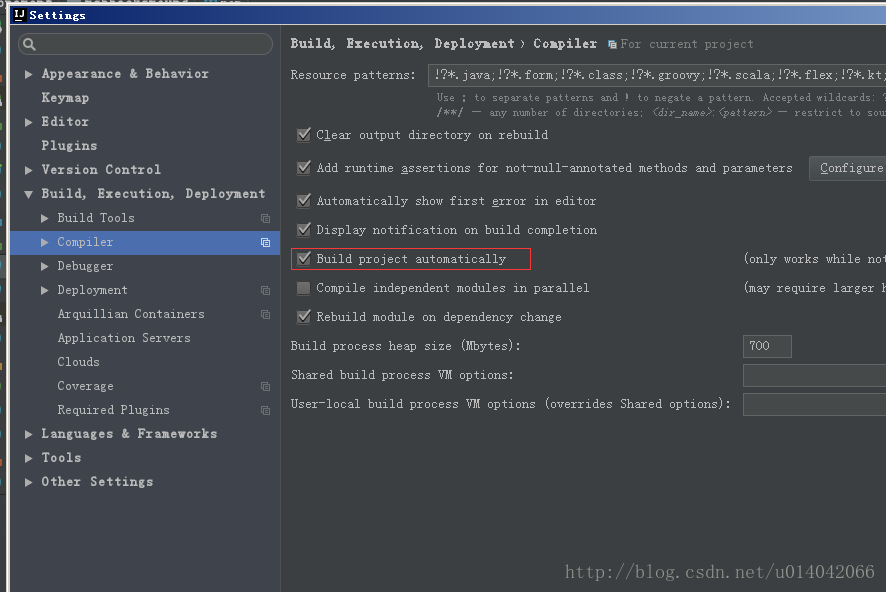
Task: Click 'Build process heap size (Mbytes):' label
Action: 405,346
